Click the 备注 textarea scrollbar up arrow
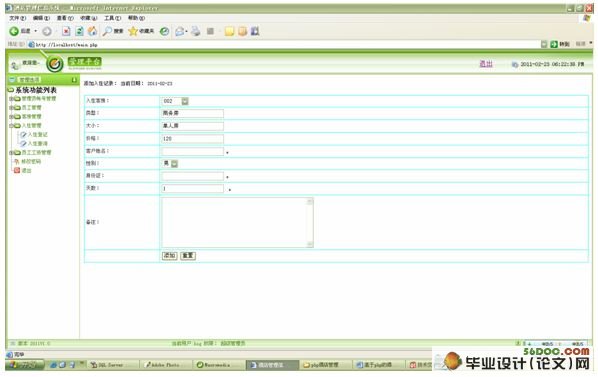This screenshot has height=377, width=598. click(310, 201)
